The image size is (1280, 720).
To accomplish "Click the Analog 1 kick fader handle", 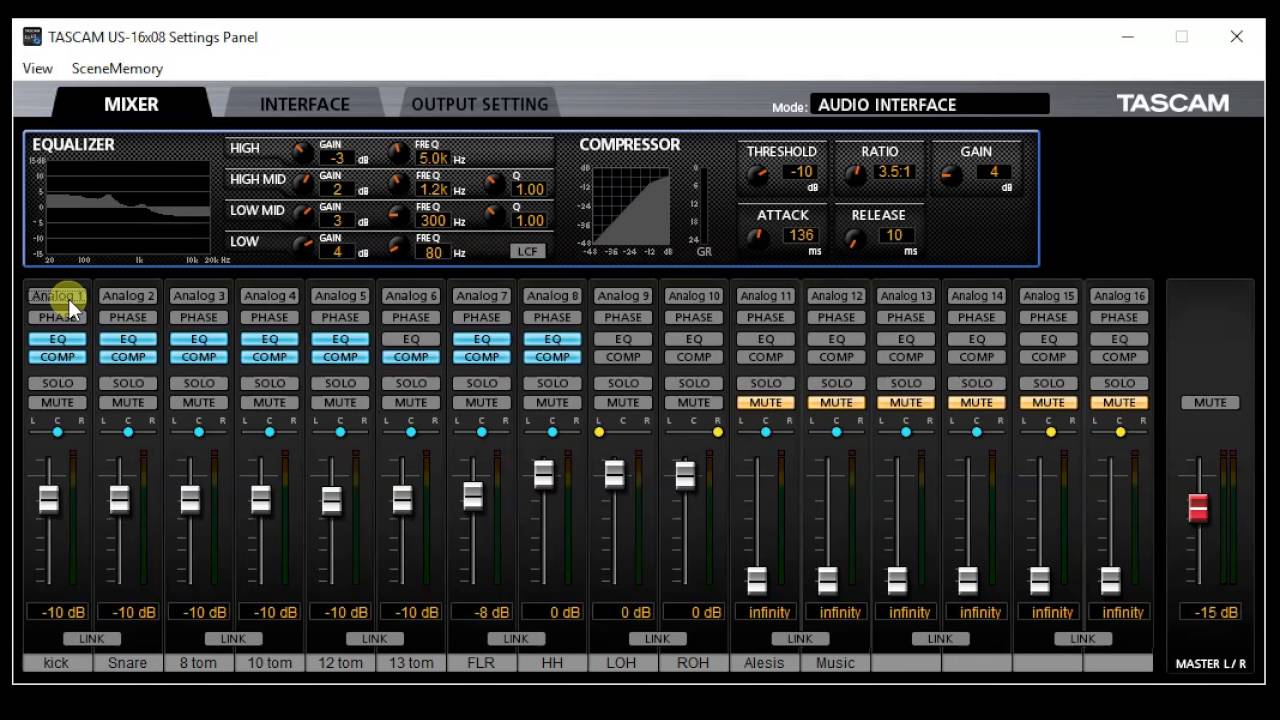I will pyautogui.click(x=48, y=499).
